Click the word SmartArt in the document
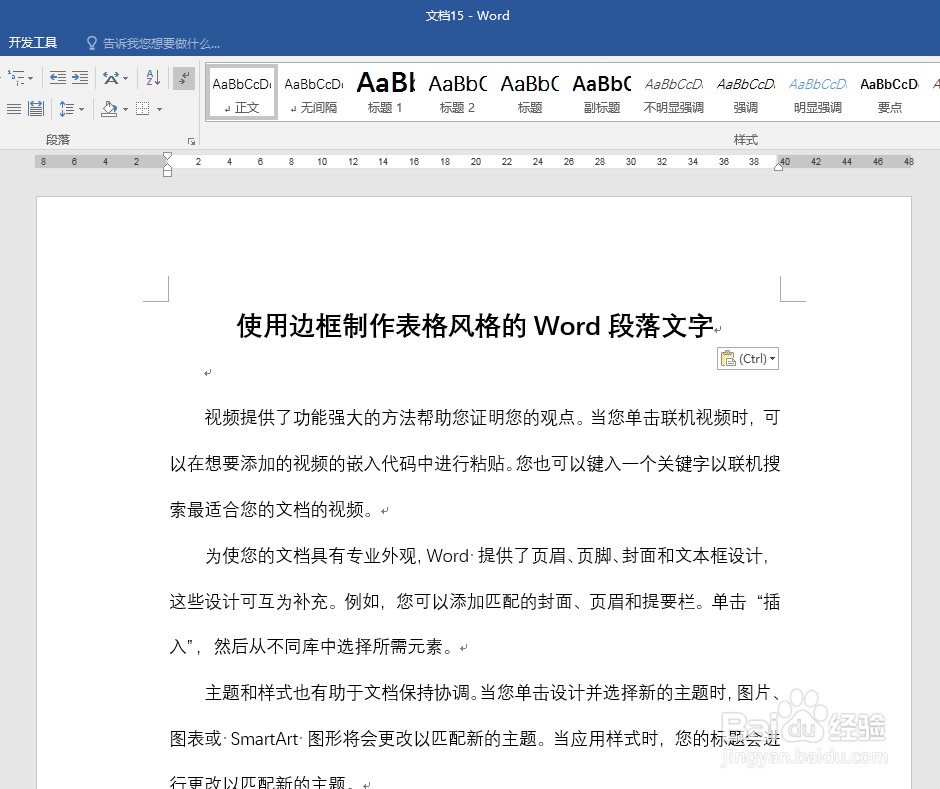This screenshot has width=940, height=789. [x=264, y=739]
